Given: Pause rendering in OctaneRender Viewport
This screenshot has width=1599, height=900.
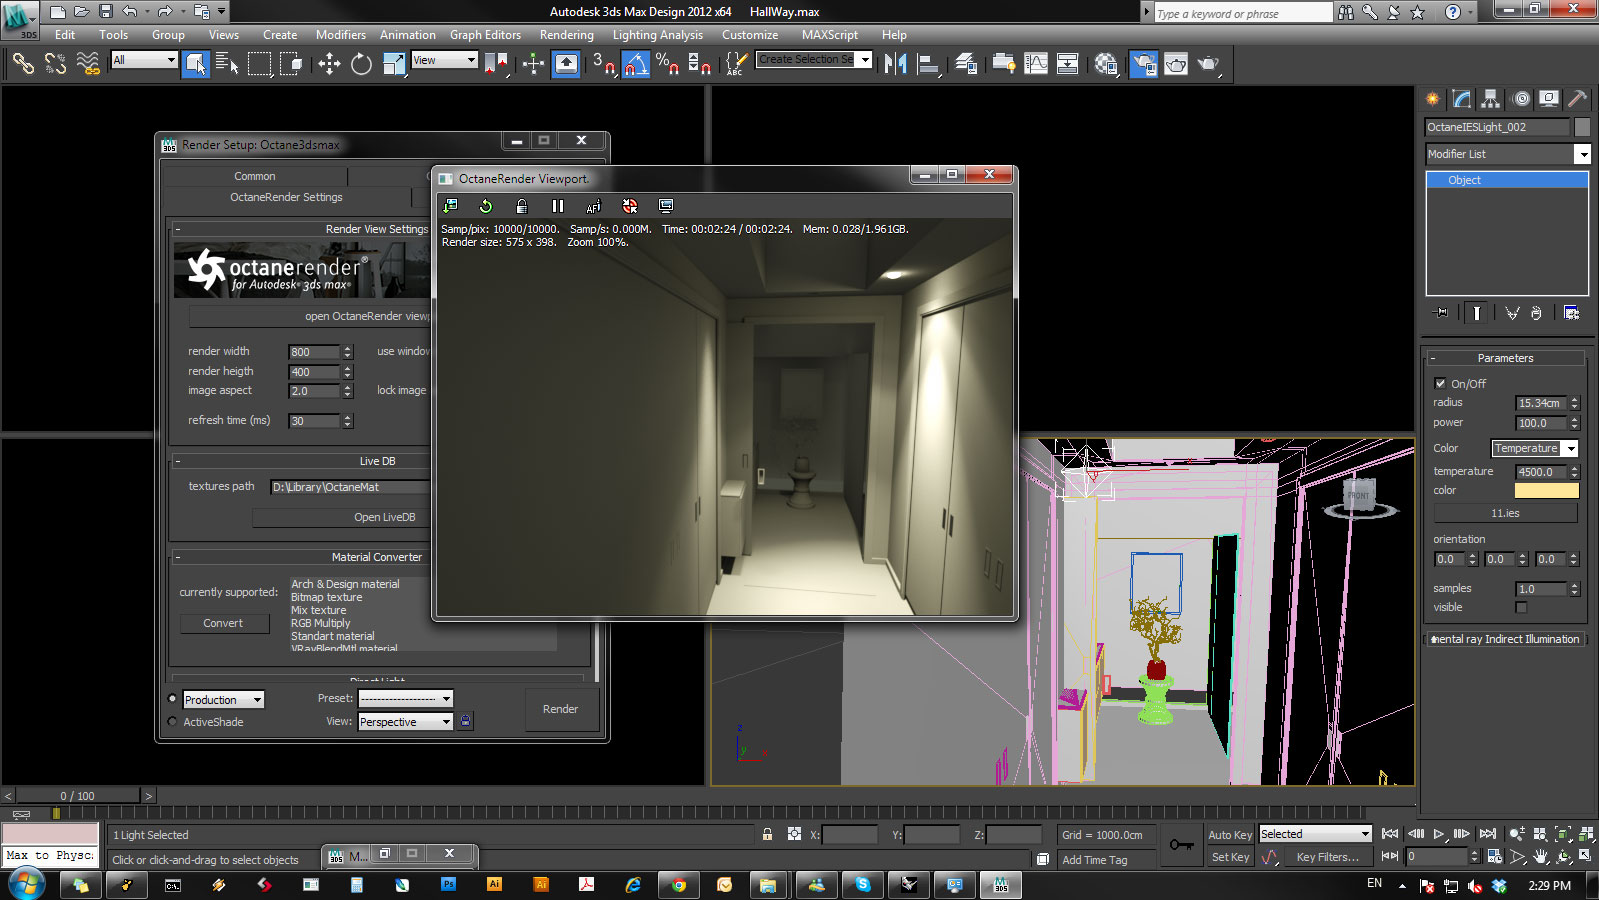Looking at the screenshot, I should [x=558, y=206].
